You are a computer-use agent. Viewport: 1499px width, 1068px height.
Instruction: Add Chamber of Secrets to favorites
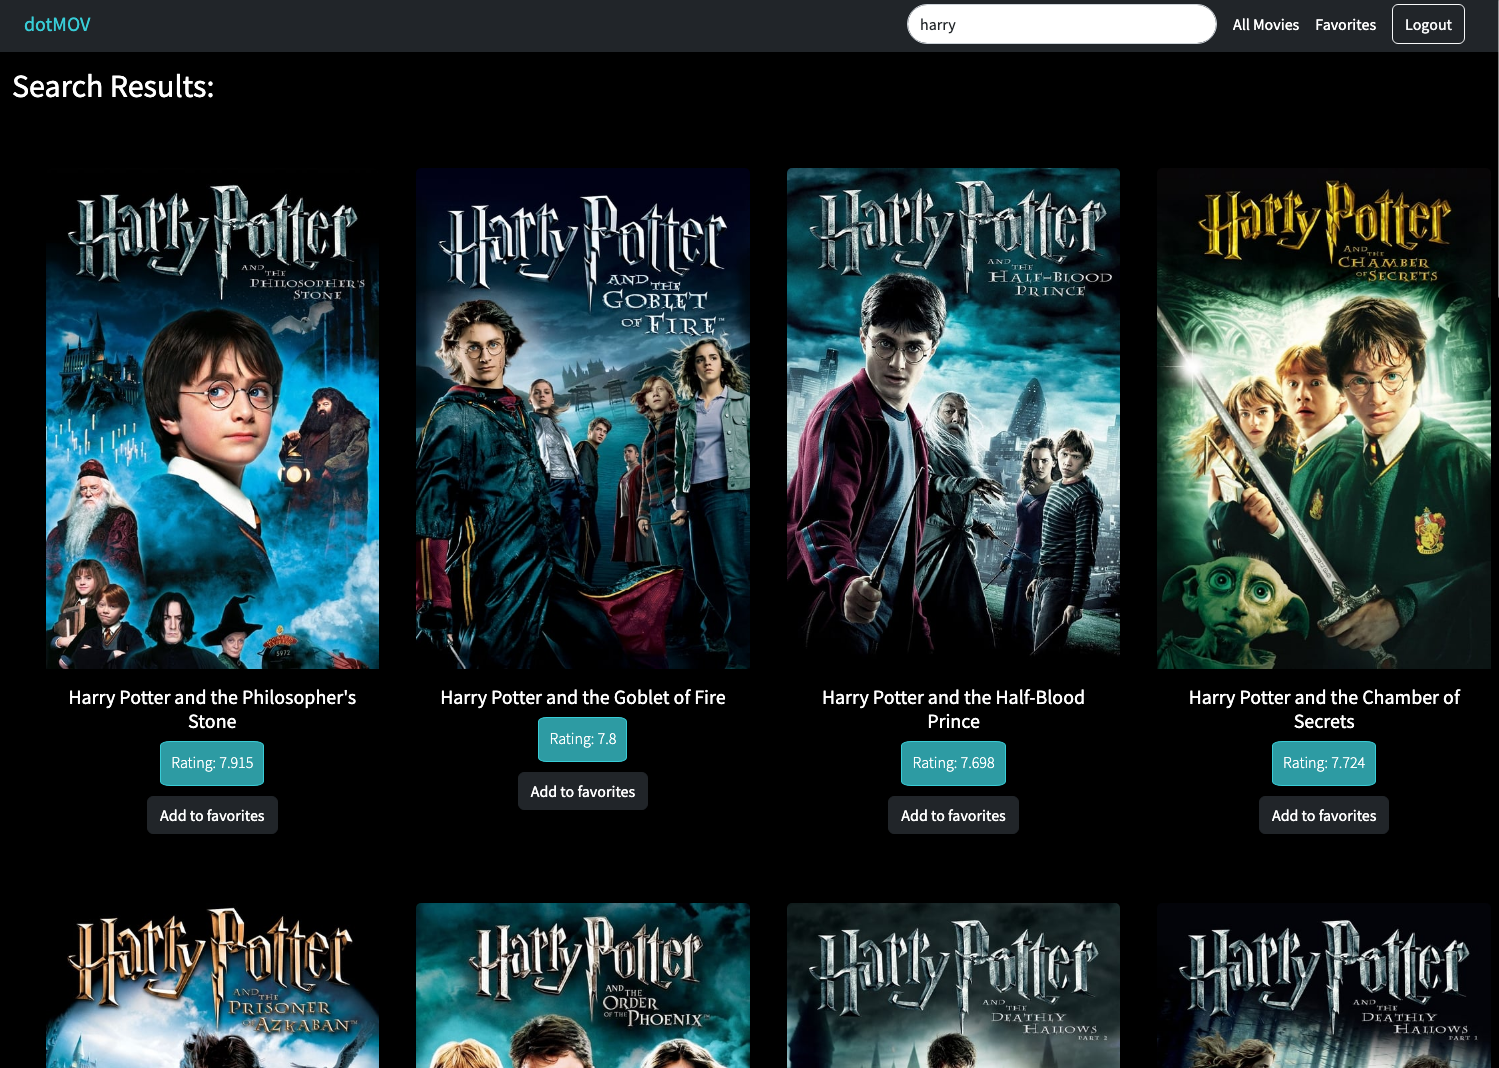coord(1324,815)
